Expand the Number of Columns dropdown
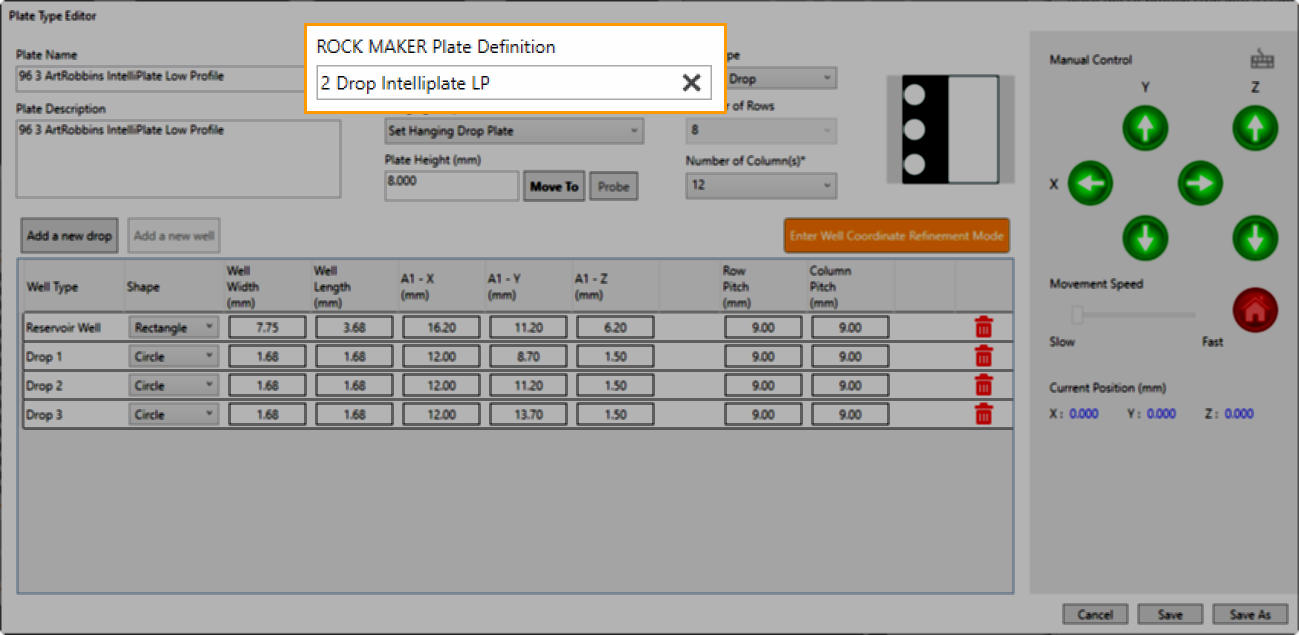 pyautogui.click(x=761, y=185)
